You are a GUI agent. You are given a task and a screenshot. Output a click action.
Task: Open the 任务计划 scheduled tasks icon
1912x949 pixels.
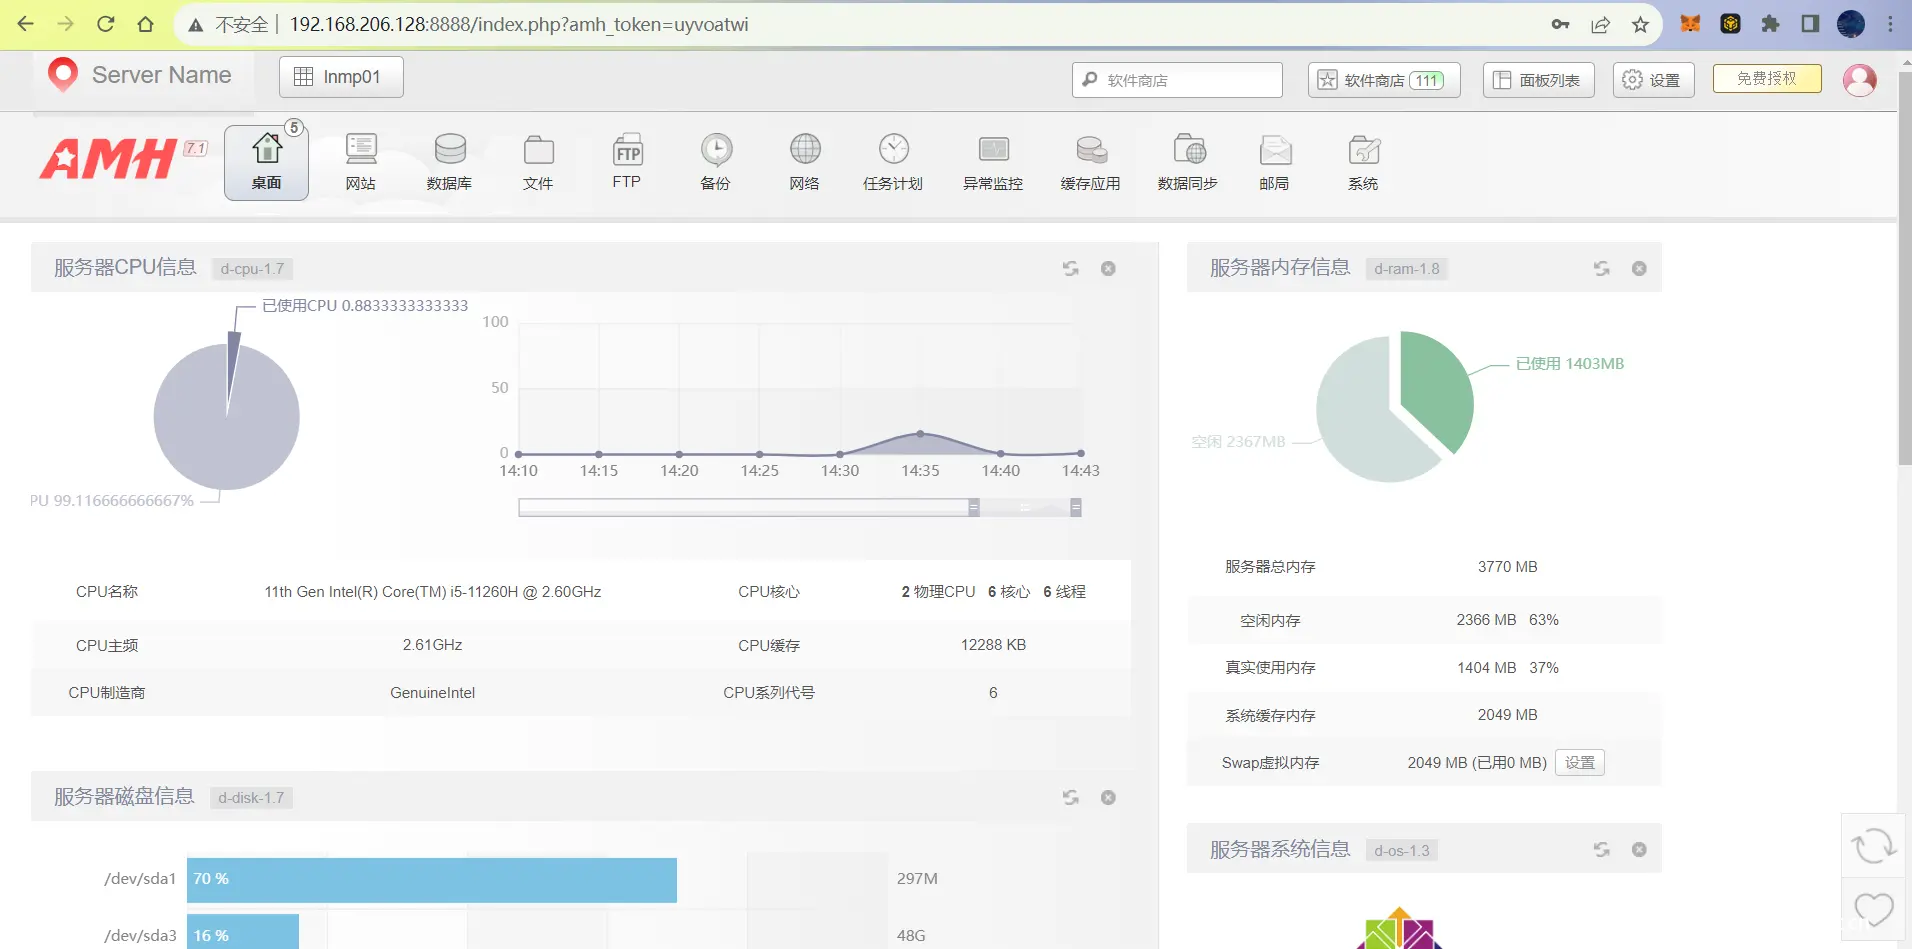click(x=893, y=162)
